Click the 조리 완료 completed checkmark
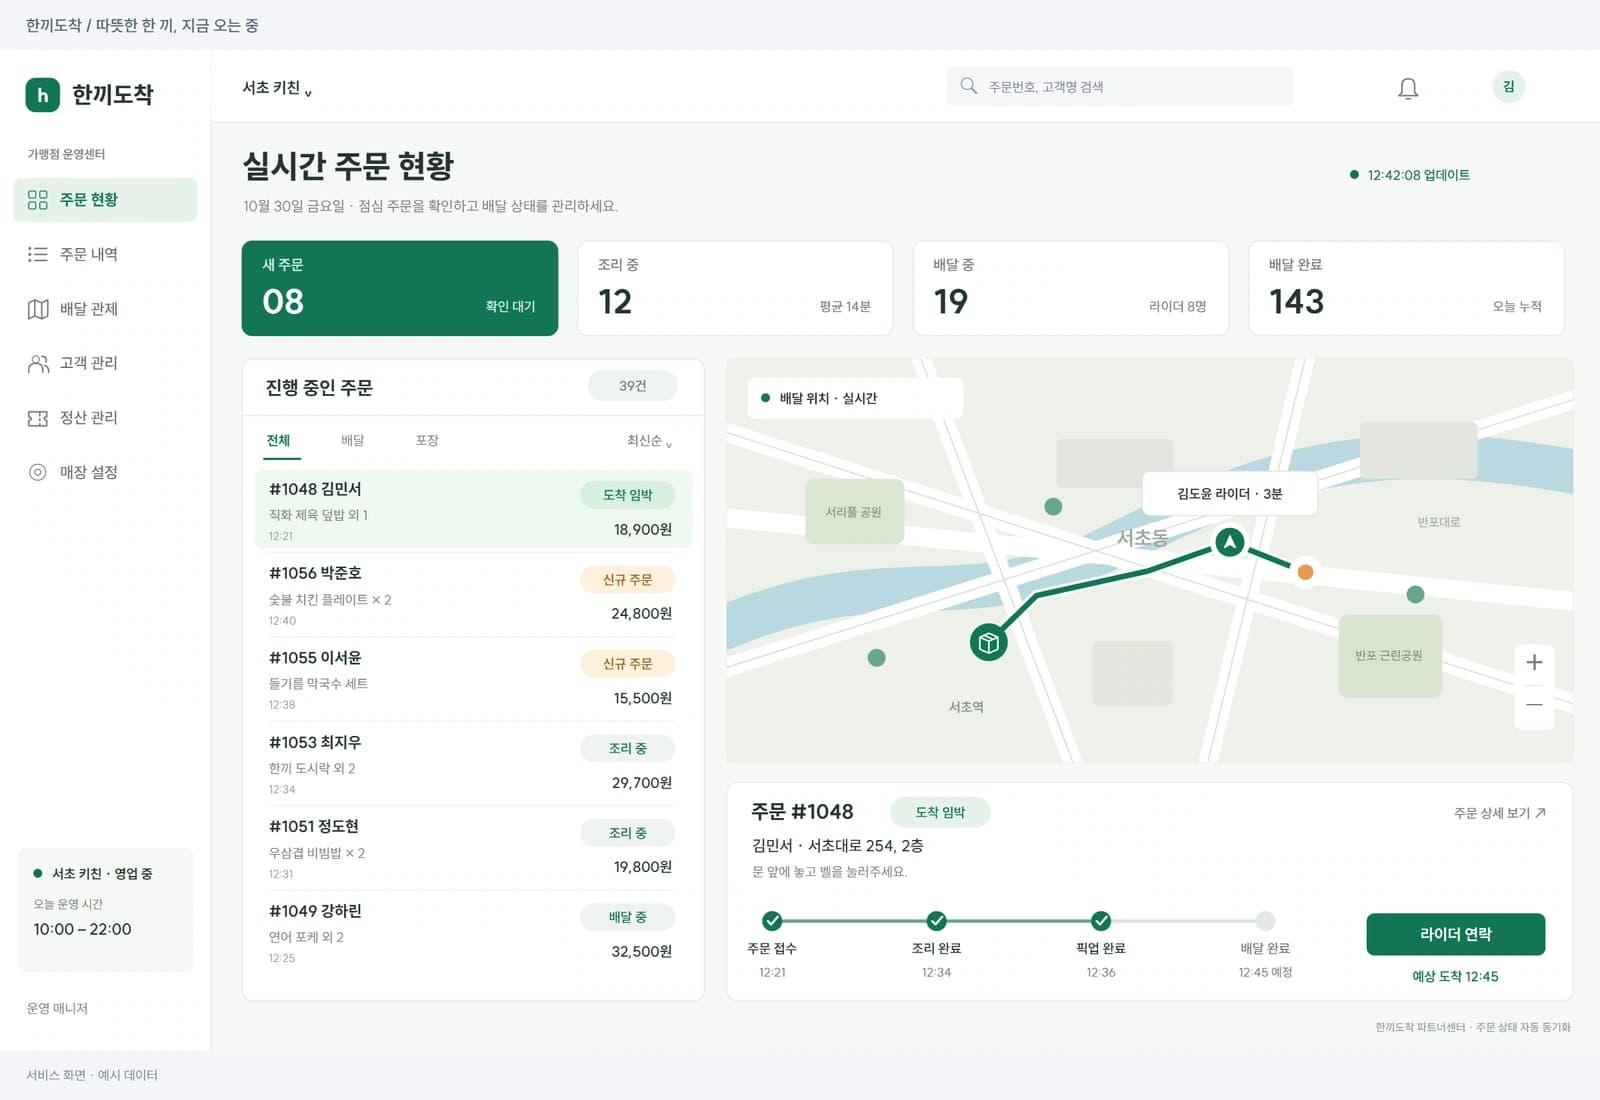The width and height of the screenshot is (1600, 1100). click(x=936, y=920)
